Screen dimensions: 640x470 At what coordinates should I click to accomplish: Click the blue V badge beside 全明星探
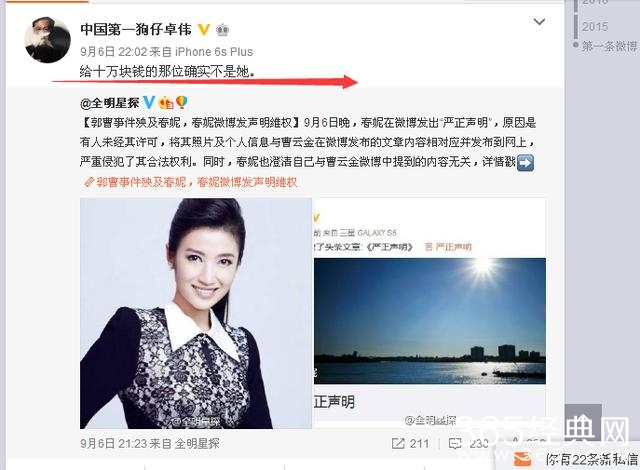149,102
